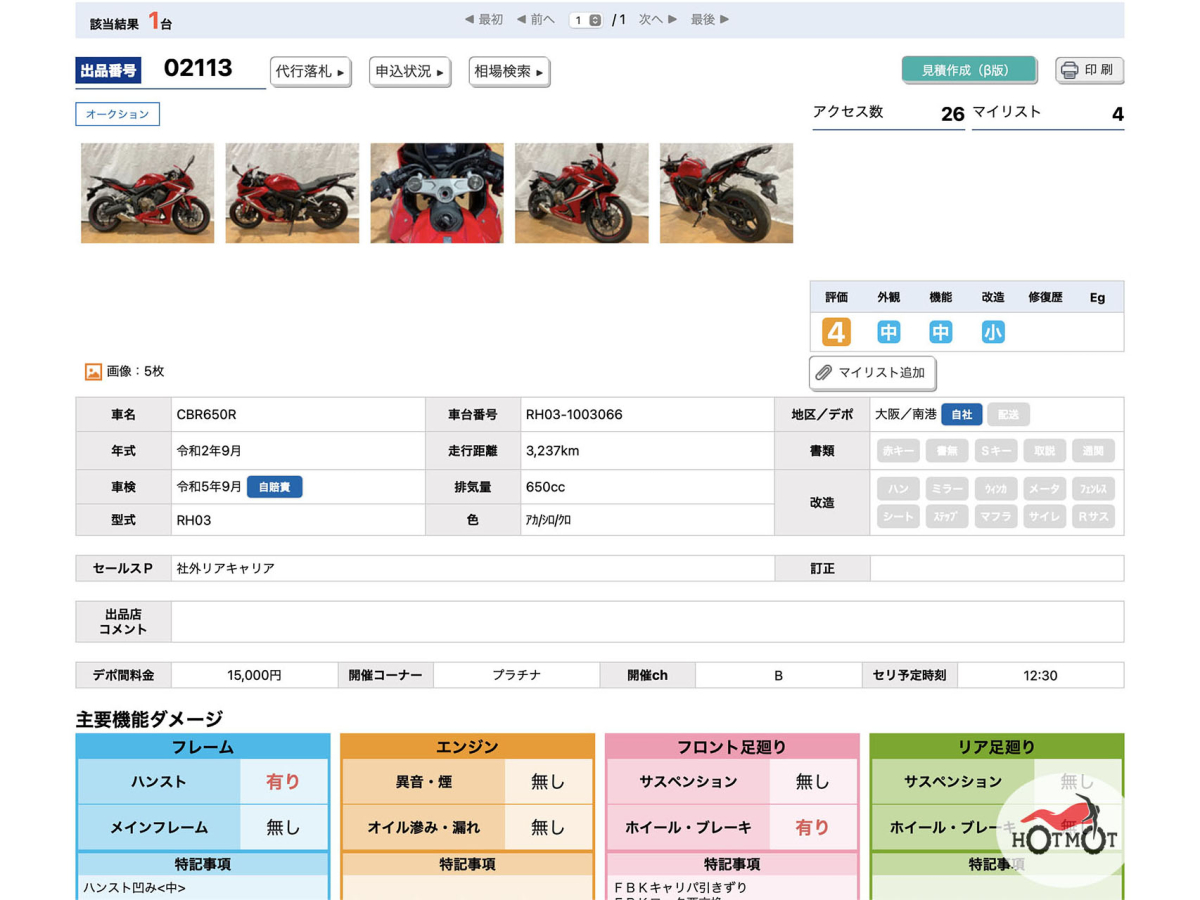Click the image count picture icon
1200x900 pixels.
tap(93, 372)
